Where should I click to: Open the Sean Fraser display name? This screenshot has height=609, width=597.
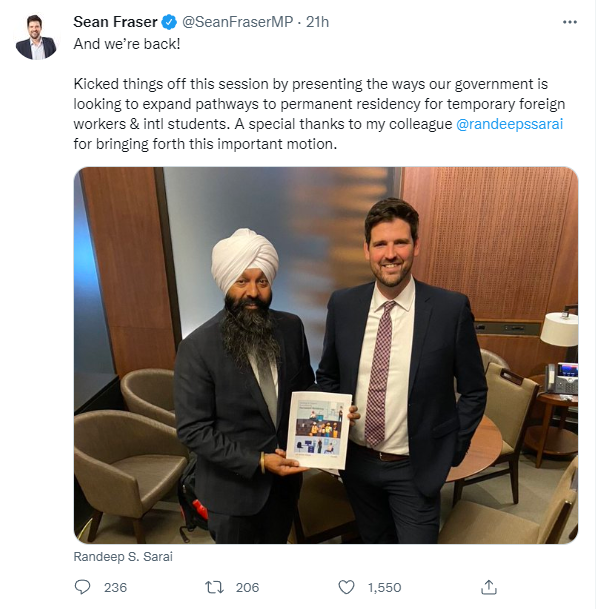[x=115, y=22]
